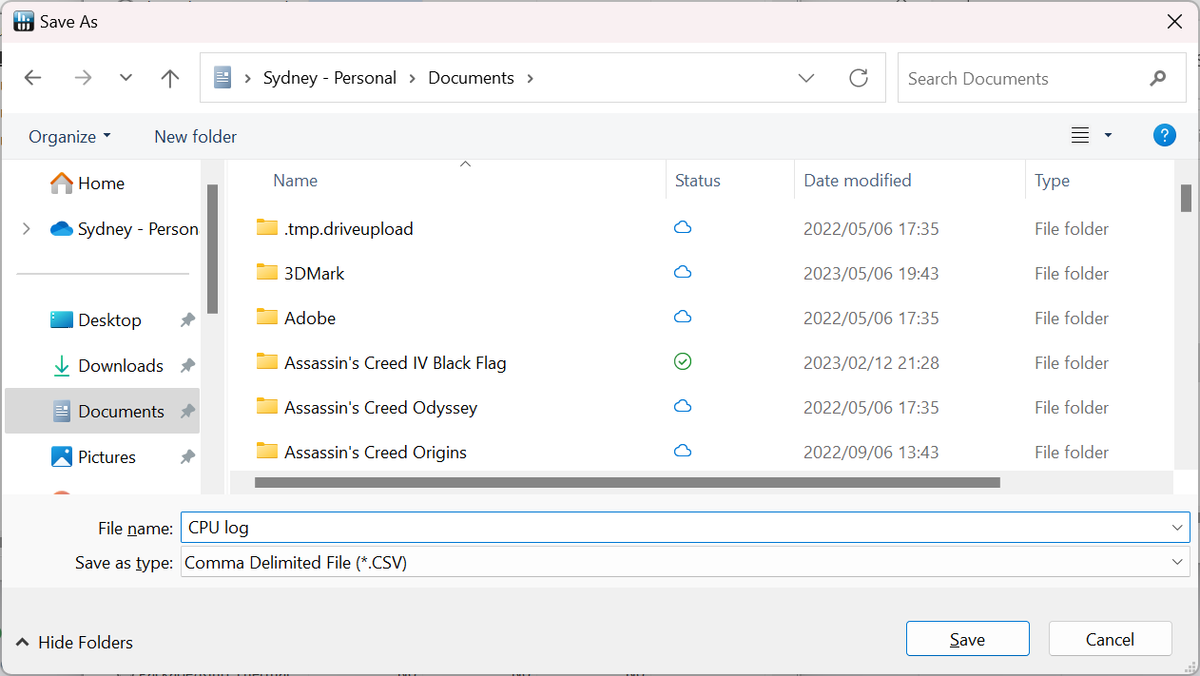The height and width of the screenshot is (676, 1200).
Task: Collapse the folder pane with Hide Folders
Action: pyautogui.click(x=75, y=642)
